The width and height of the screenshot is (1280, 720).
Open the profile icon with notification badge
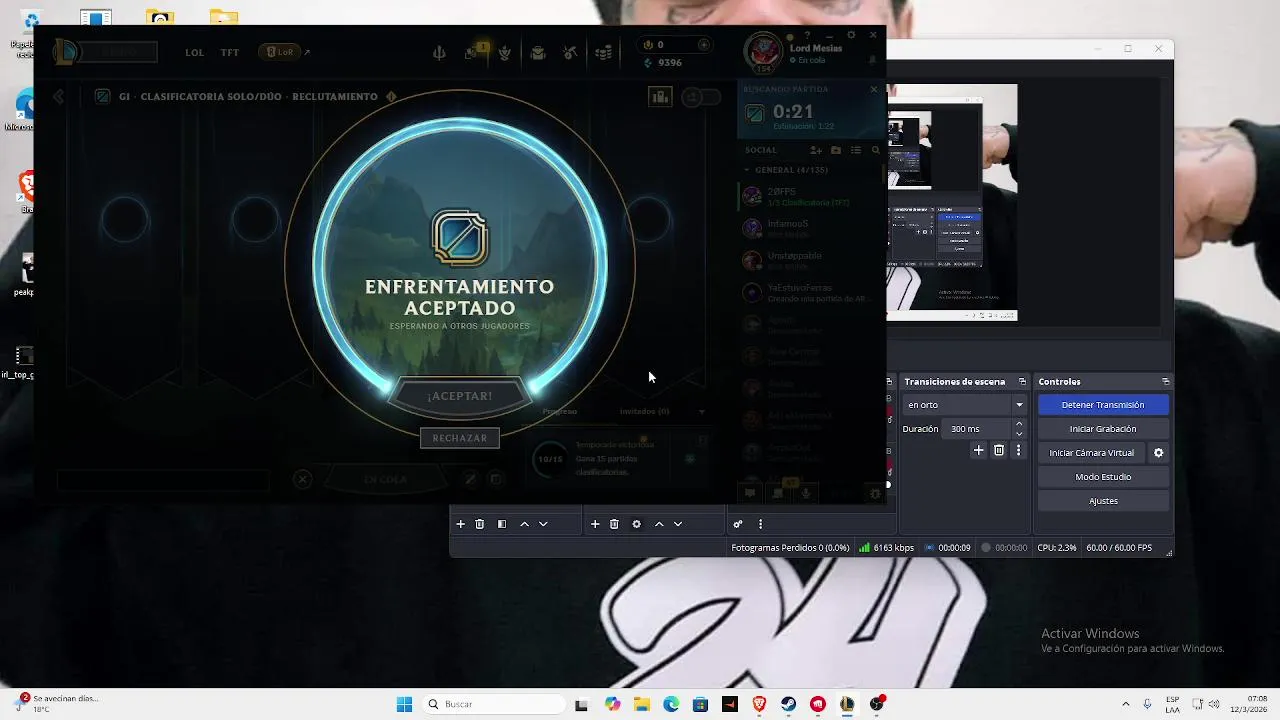tap(472, 52)
